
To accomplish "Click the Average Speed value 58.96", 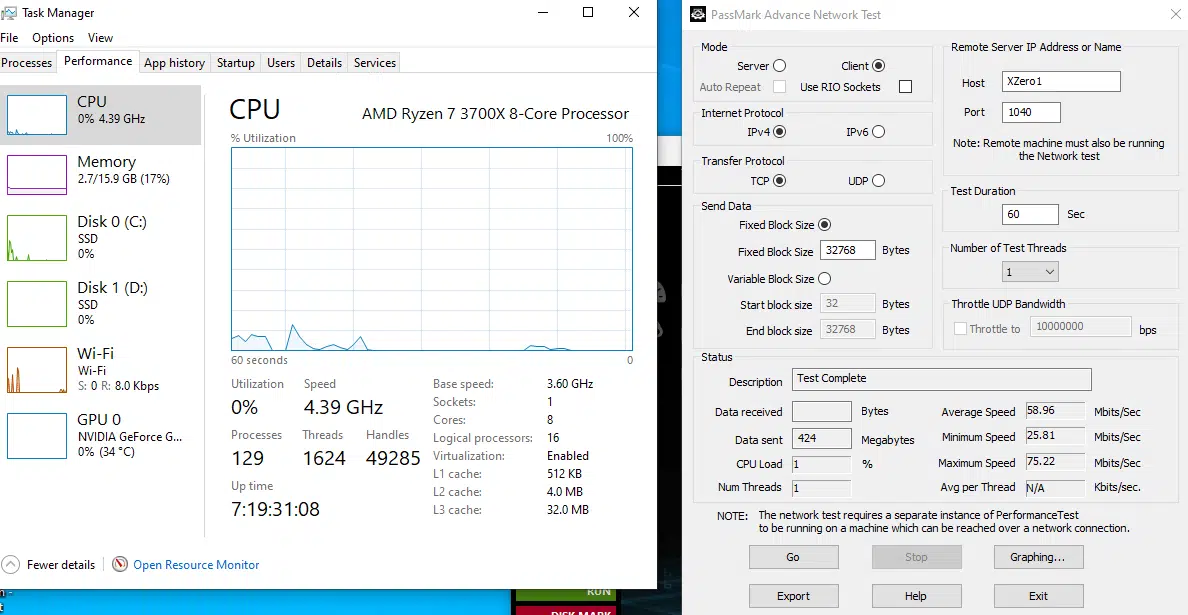I will (x=1055, y=412).
